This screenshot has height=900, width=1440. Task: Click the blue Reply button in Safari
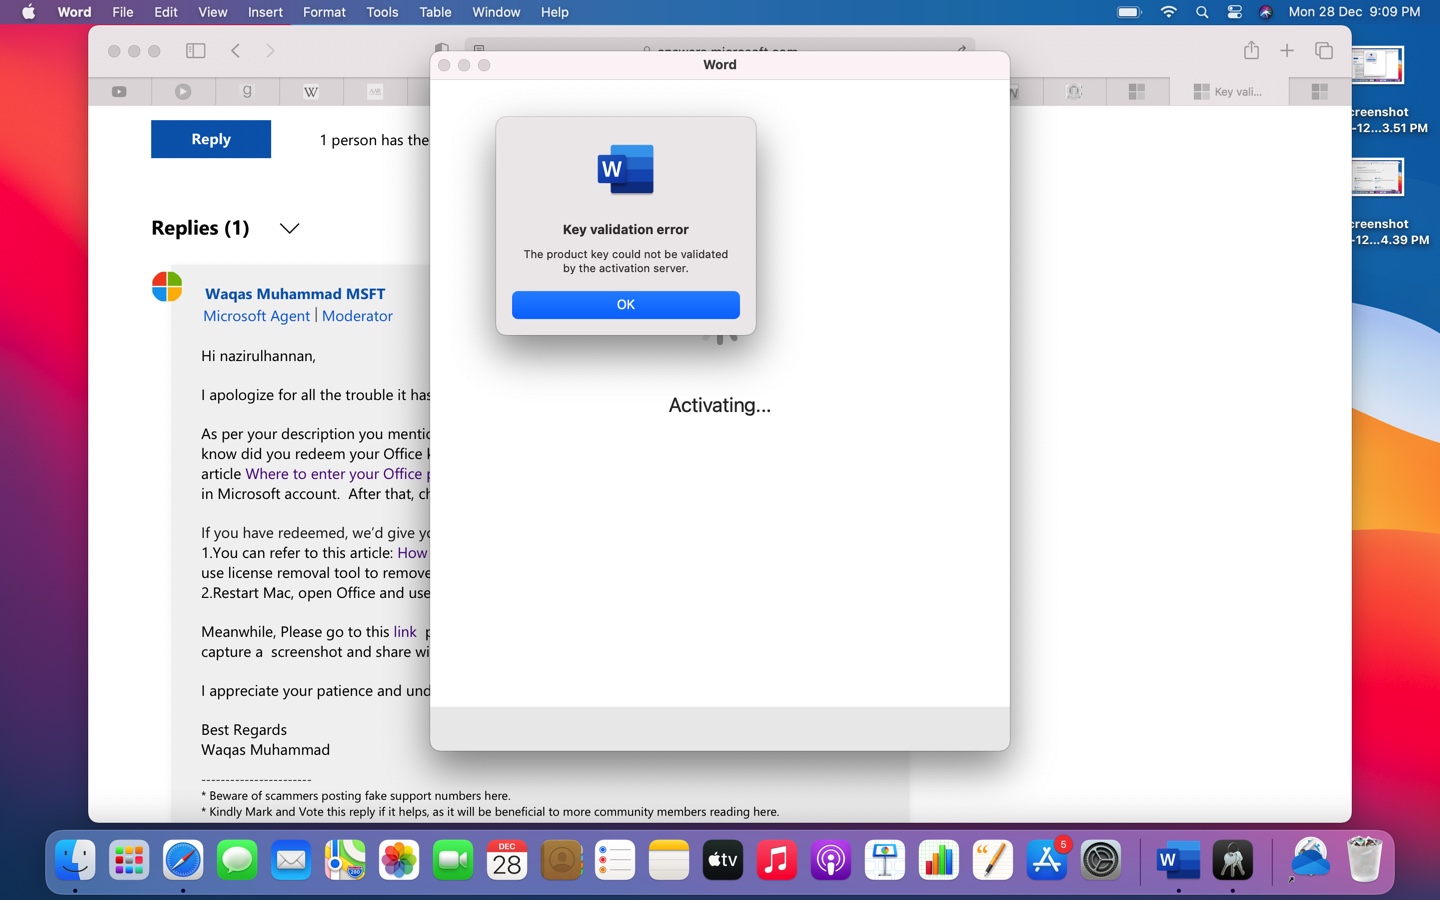click(211, 139)
